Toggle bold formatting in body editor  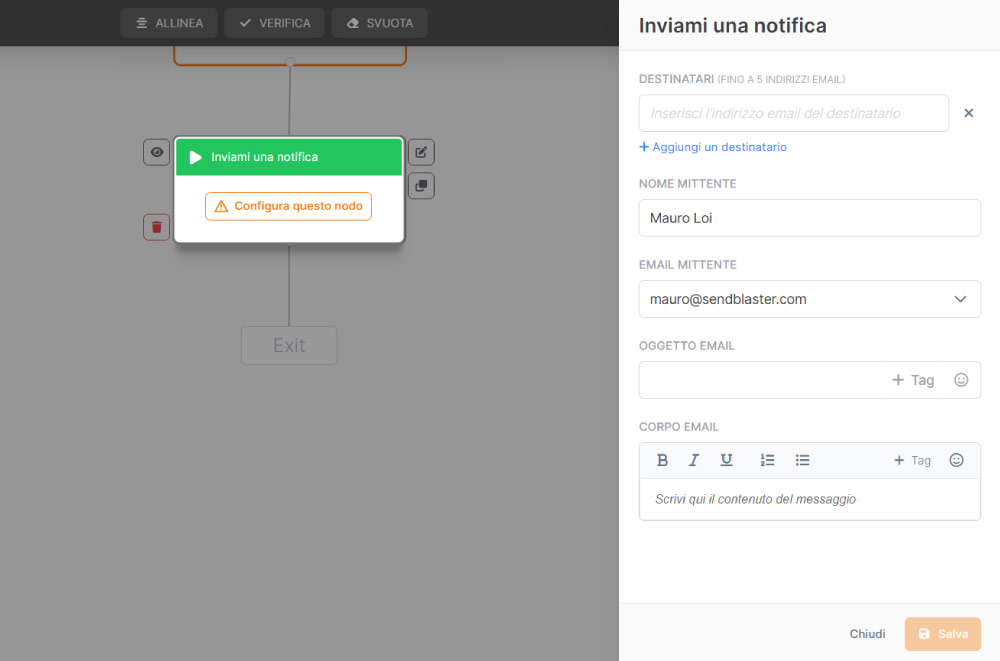[662, 461]
